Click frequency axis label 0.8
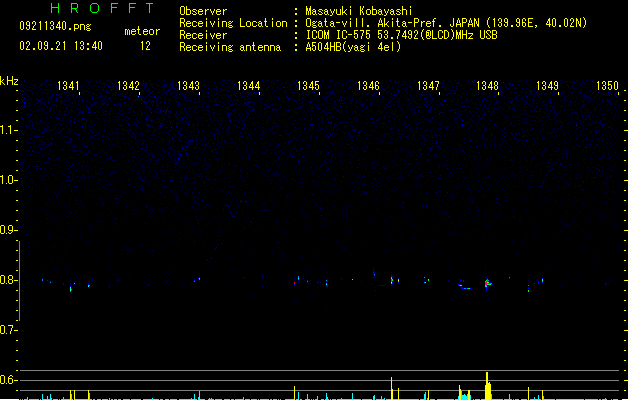The width and height of the screenshot is (629, 400). 8,280
